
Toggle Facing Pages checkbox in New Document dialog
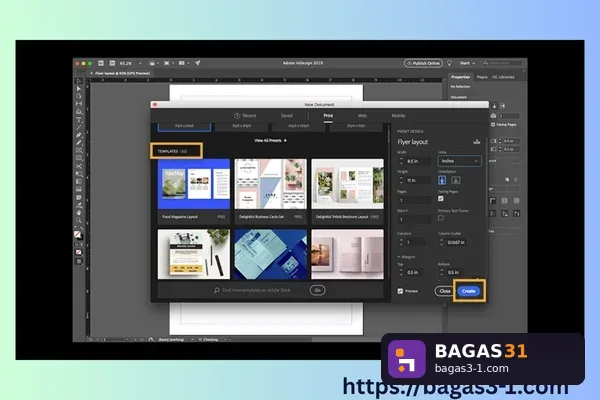(x=441, y=199)
